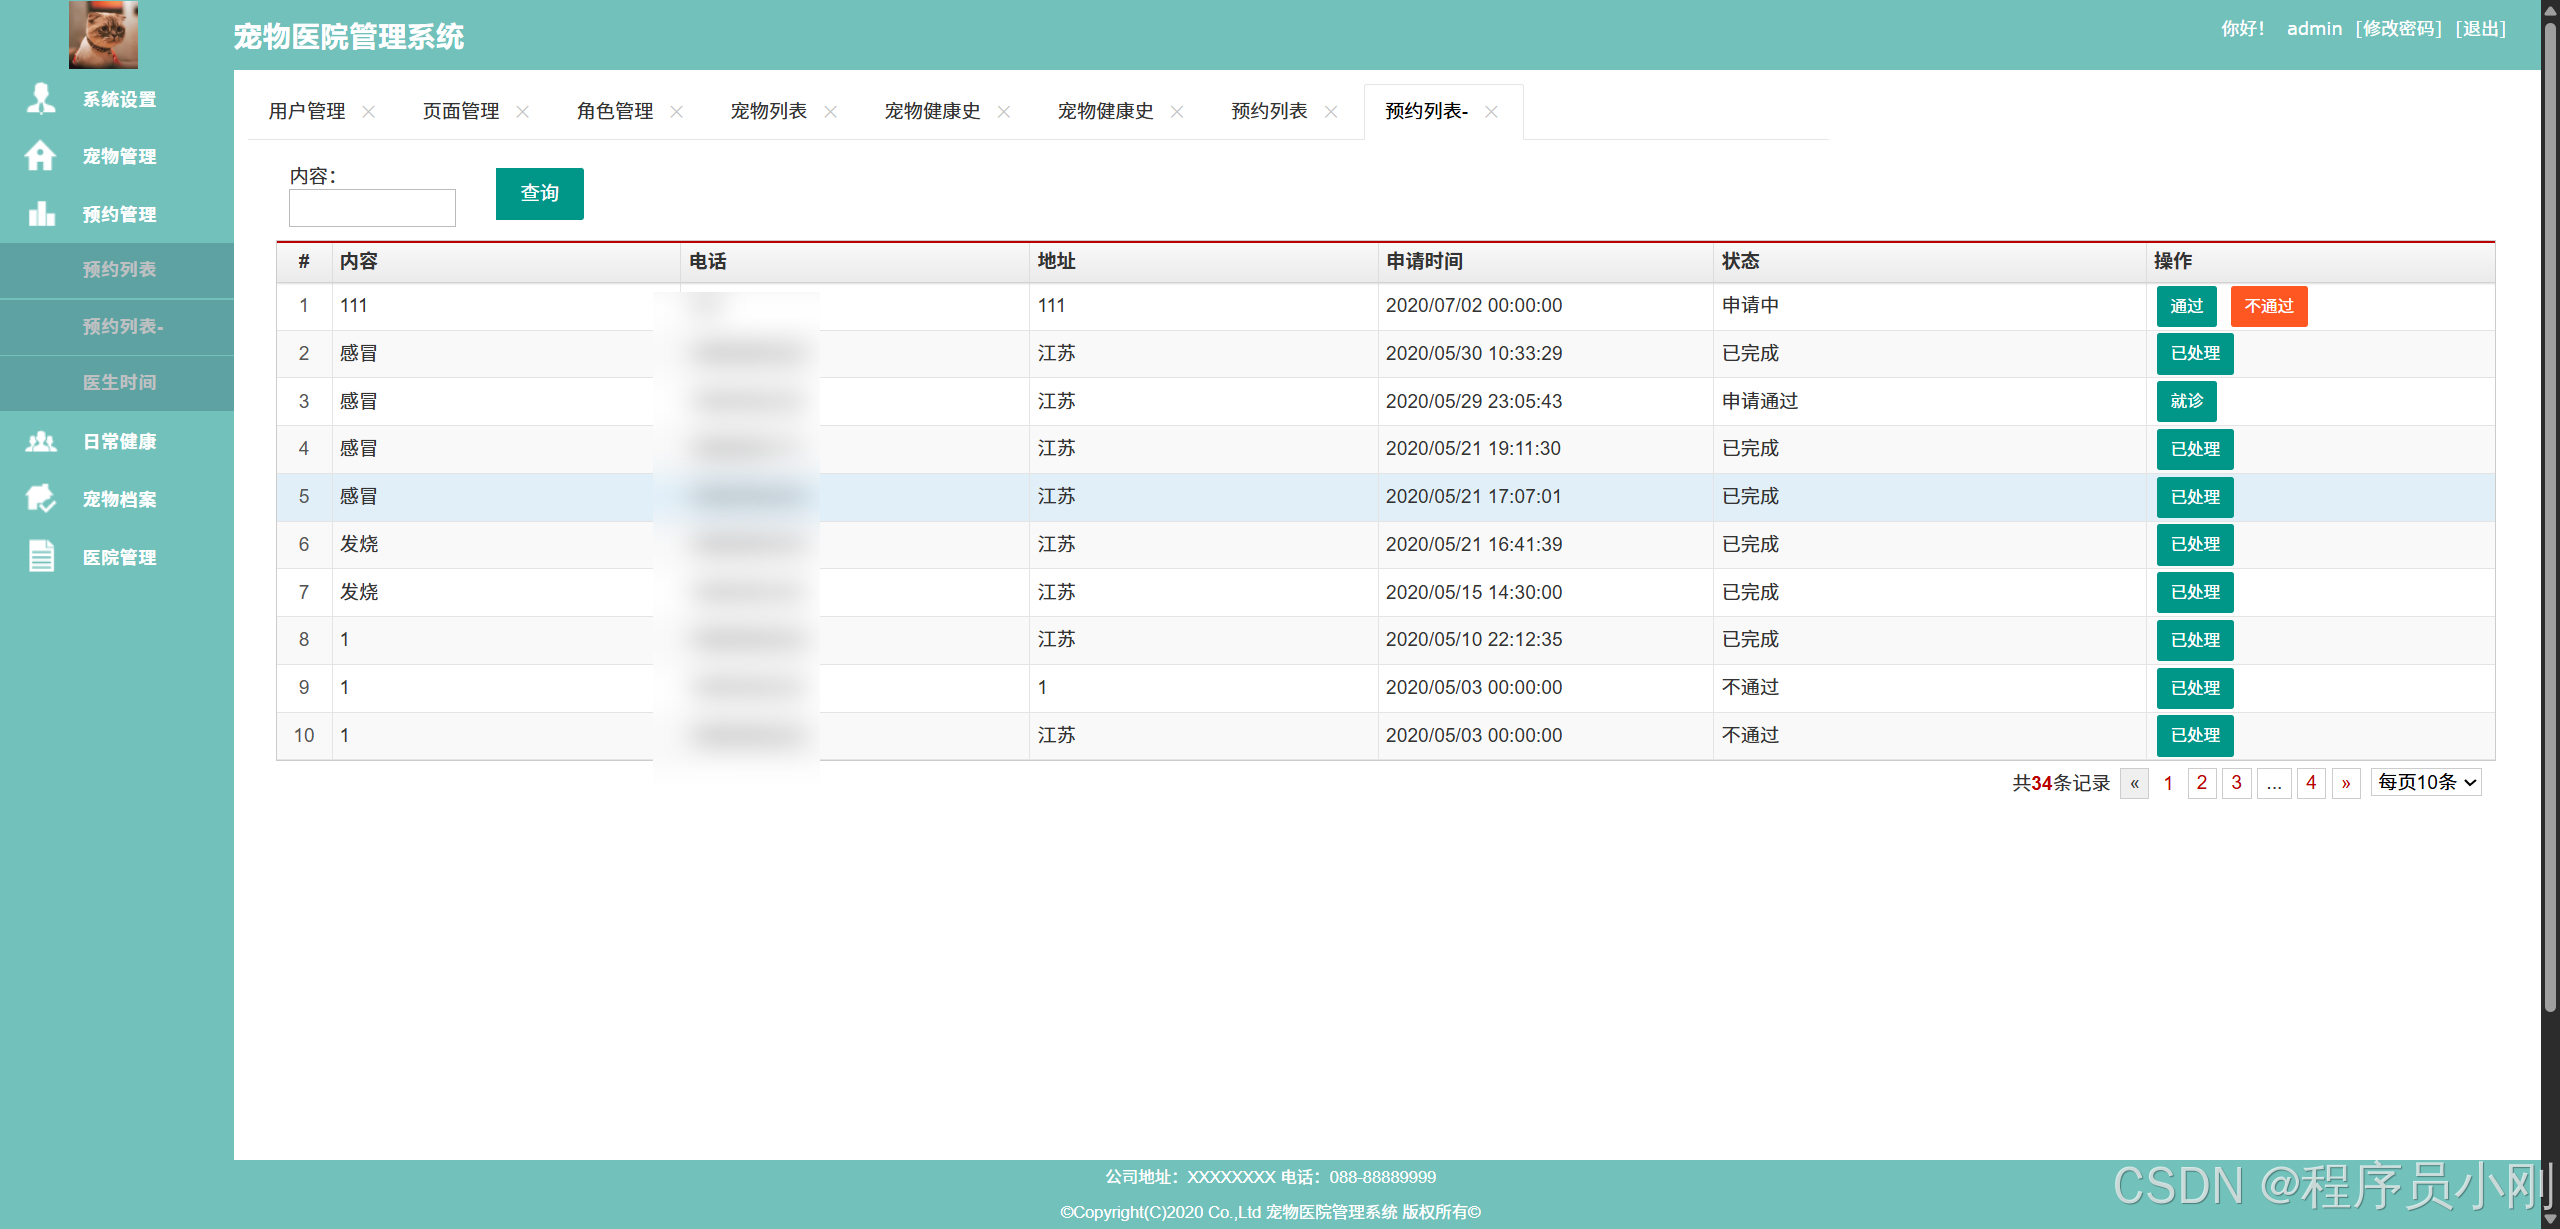
Task: Open the 每页10条 page size dropdown
Action: pyautogui.click(x=2426, y=782)
